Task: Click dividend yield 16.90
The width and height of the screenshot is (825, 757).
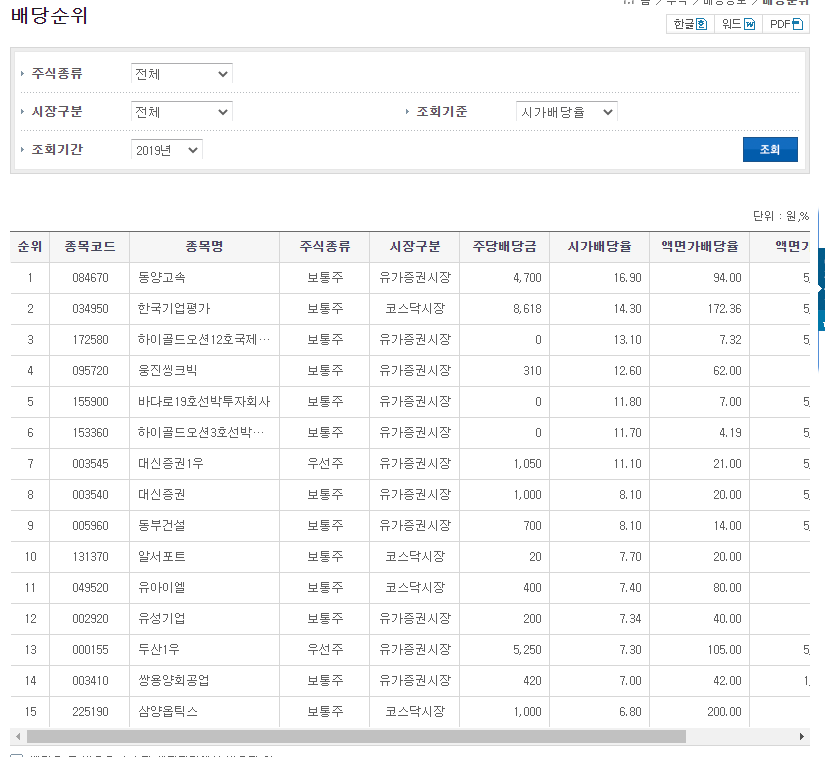Action: point(628,278)
